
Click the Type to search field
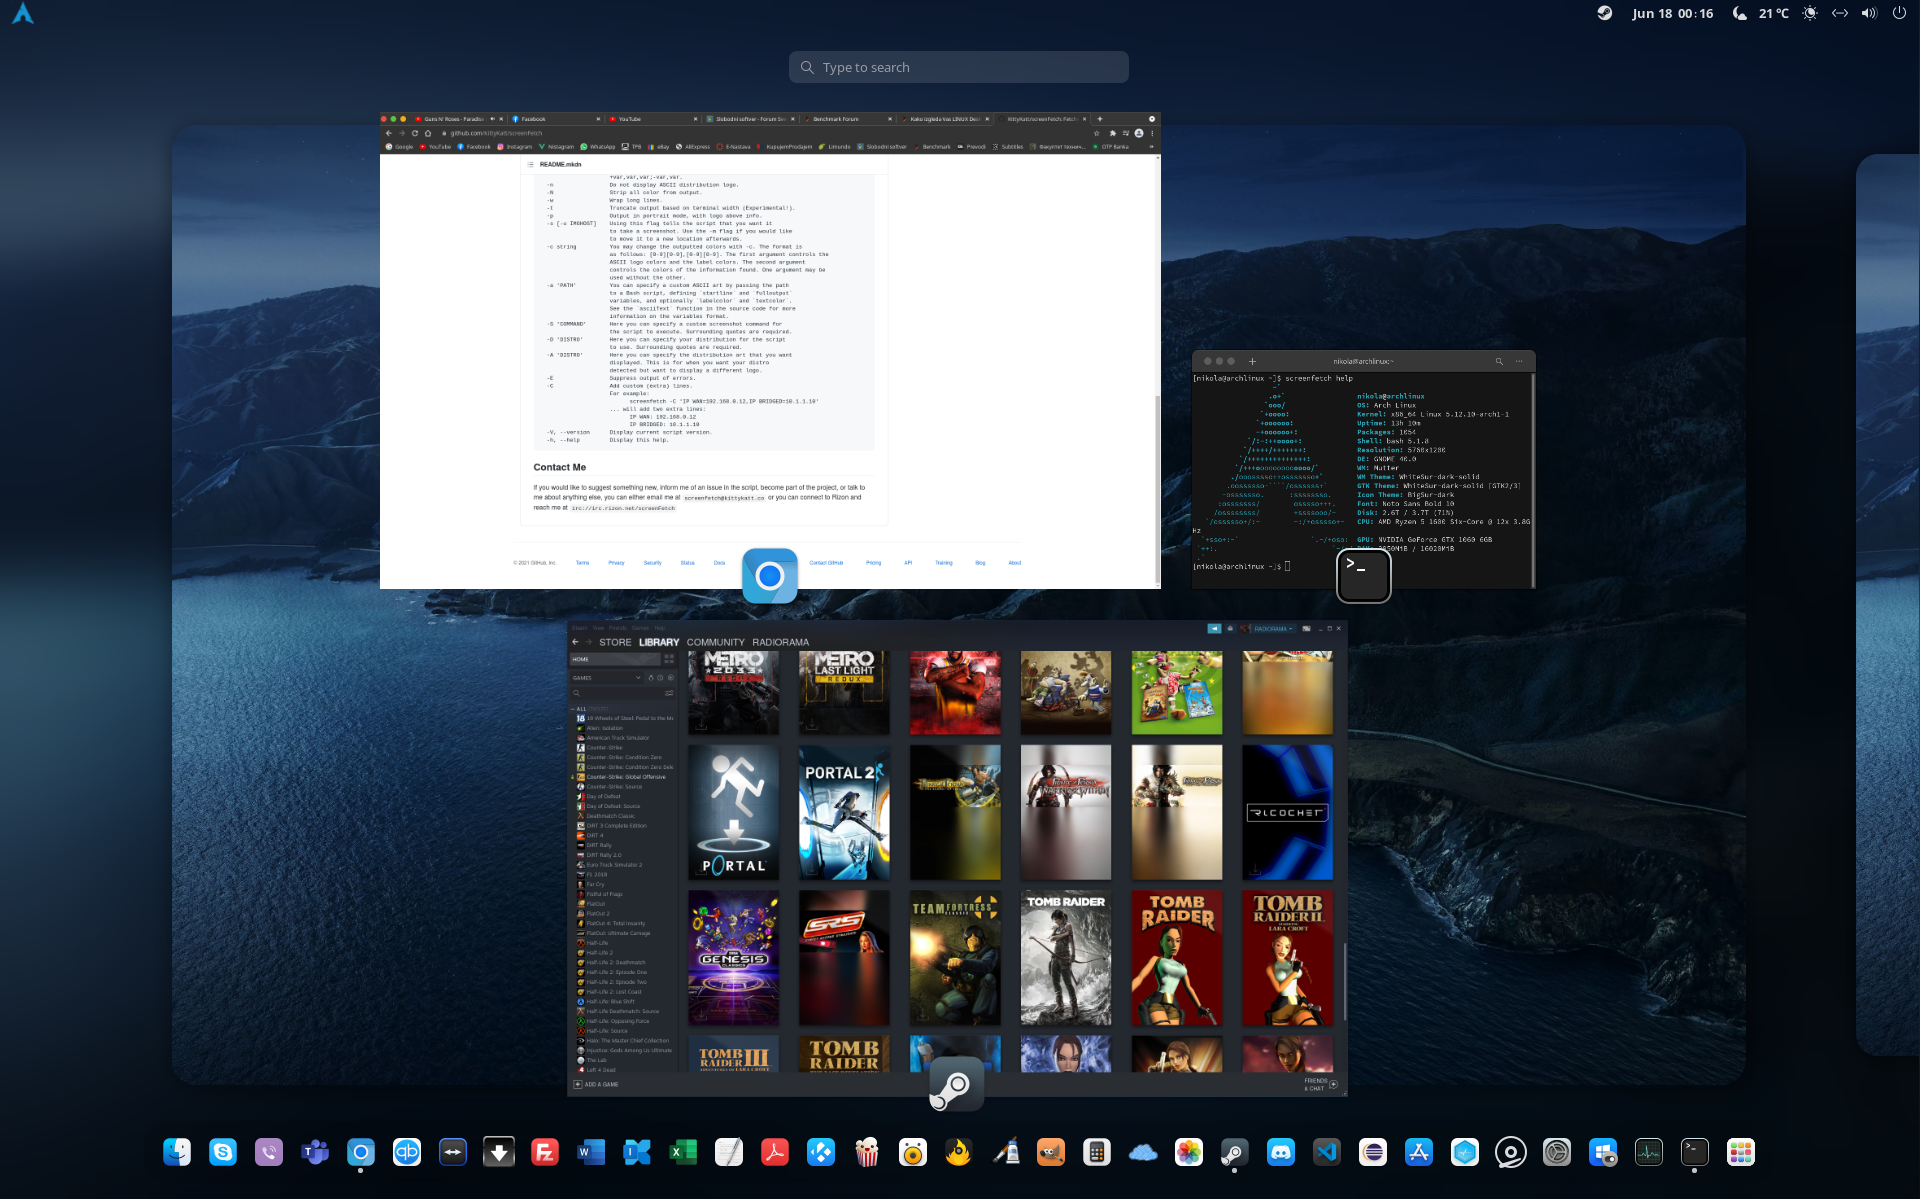point(959,67)
